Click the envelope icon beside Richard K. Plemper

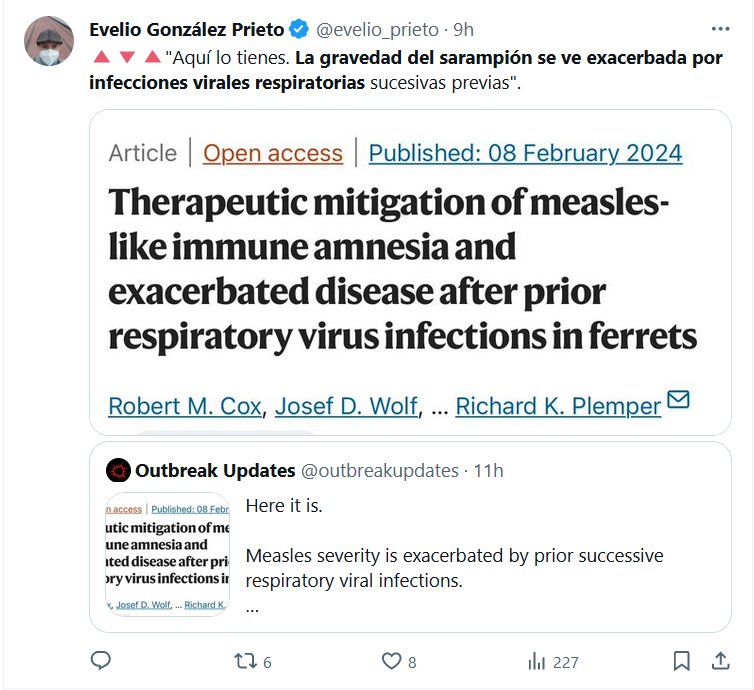pos(678,401)
